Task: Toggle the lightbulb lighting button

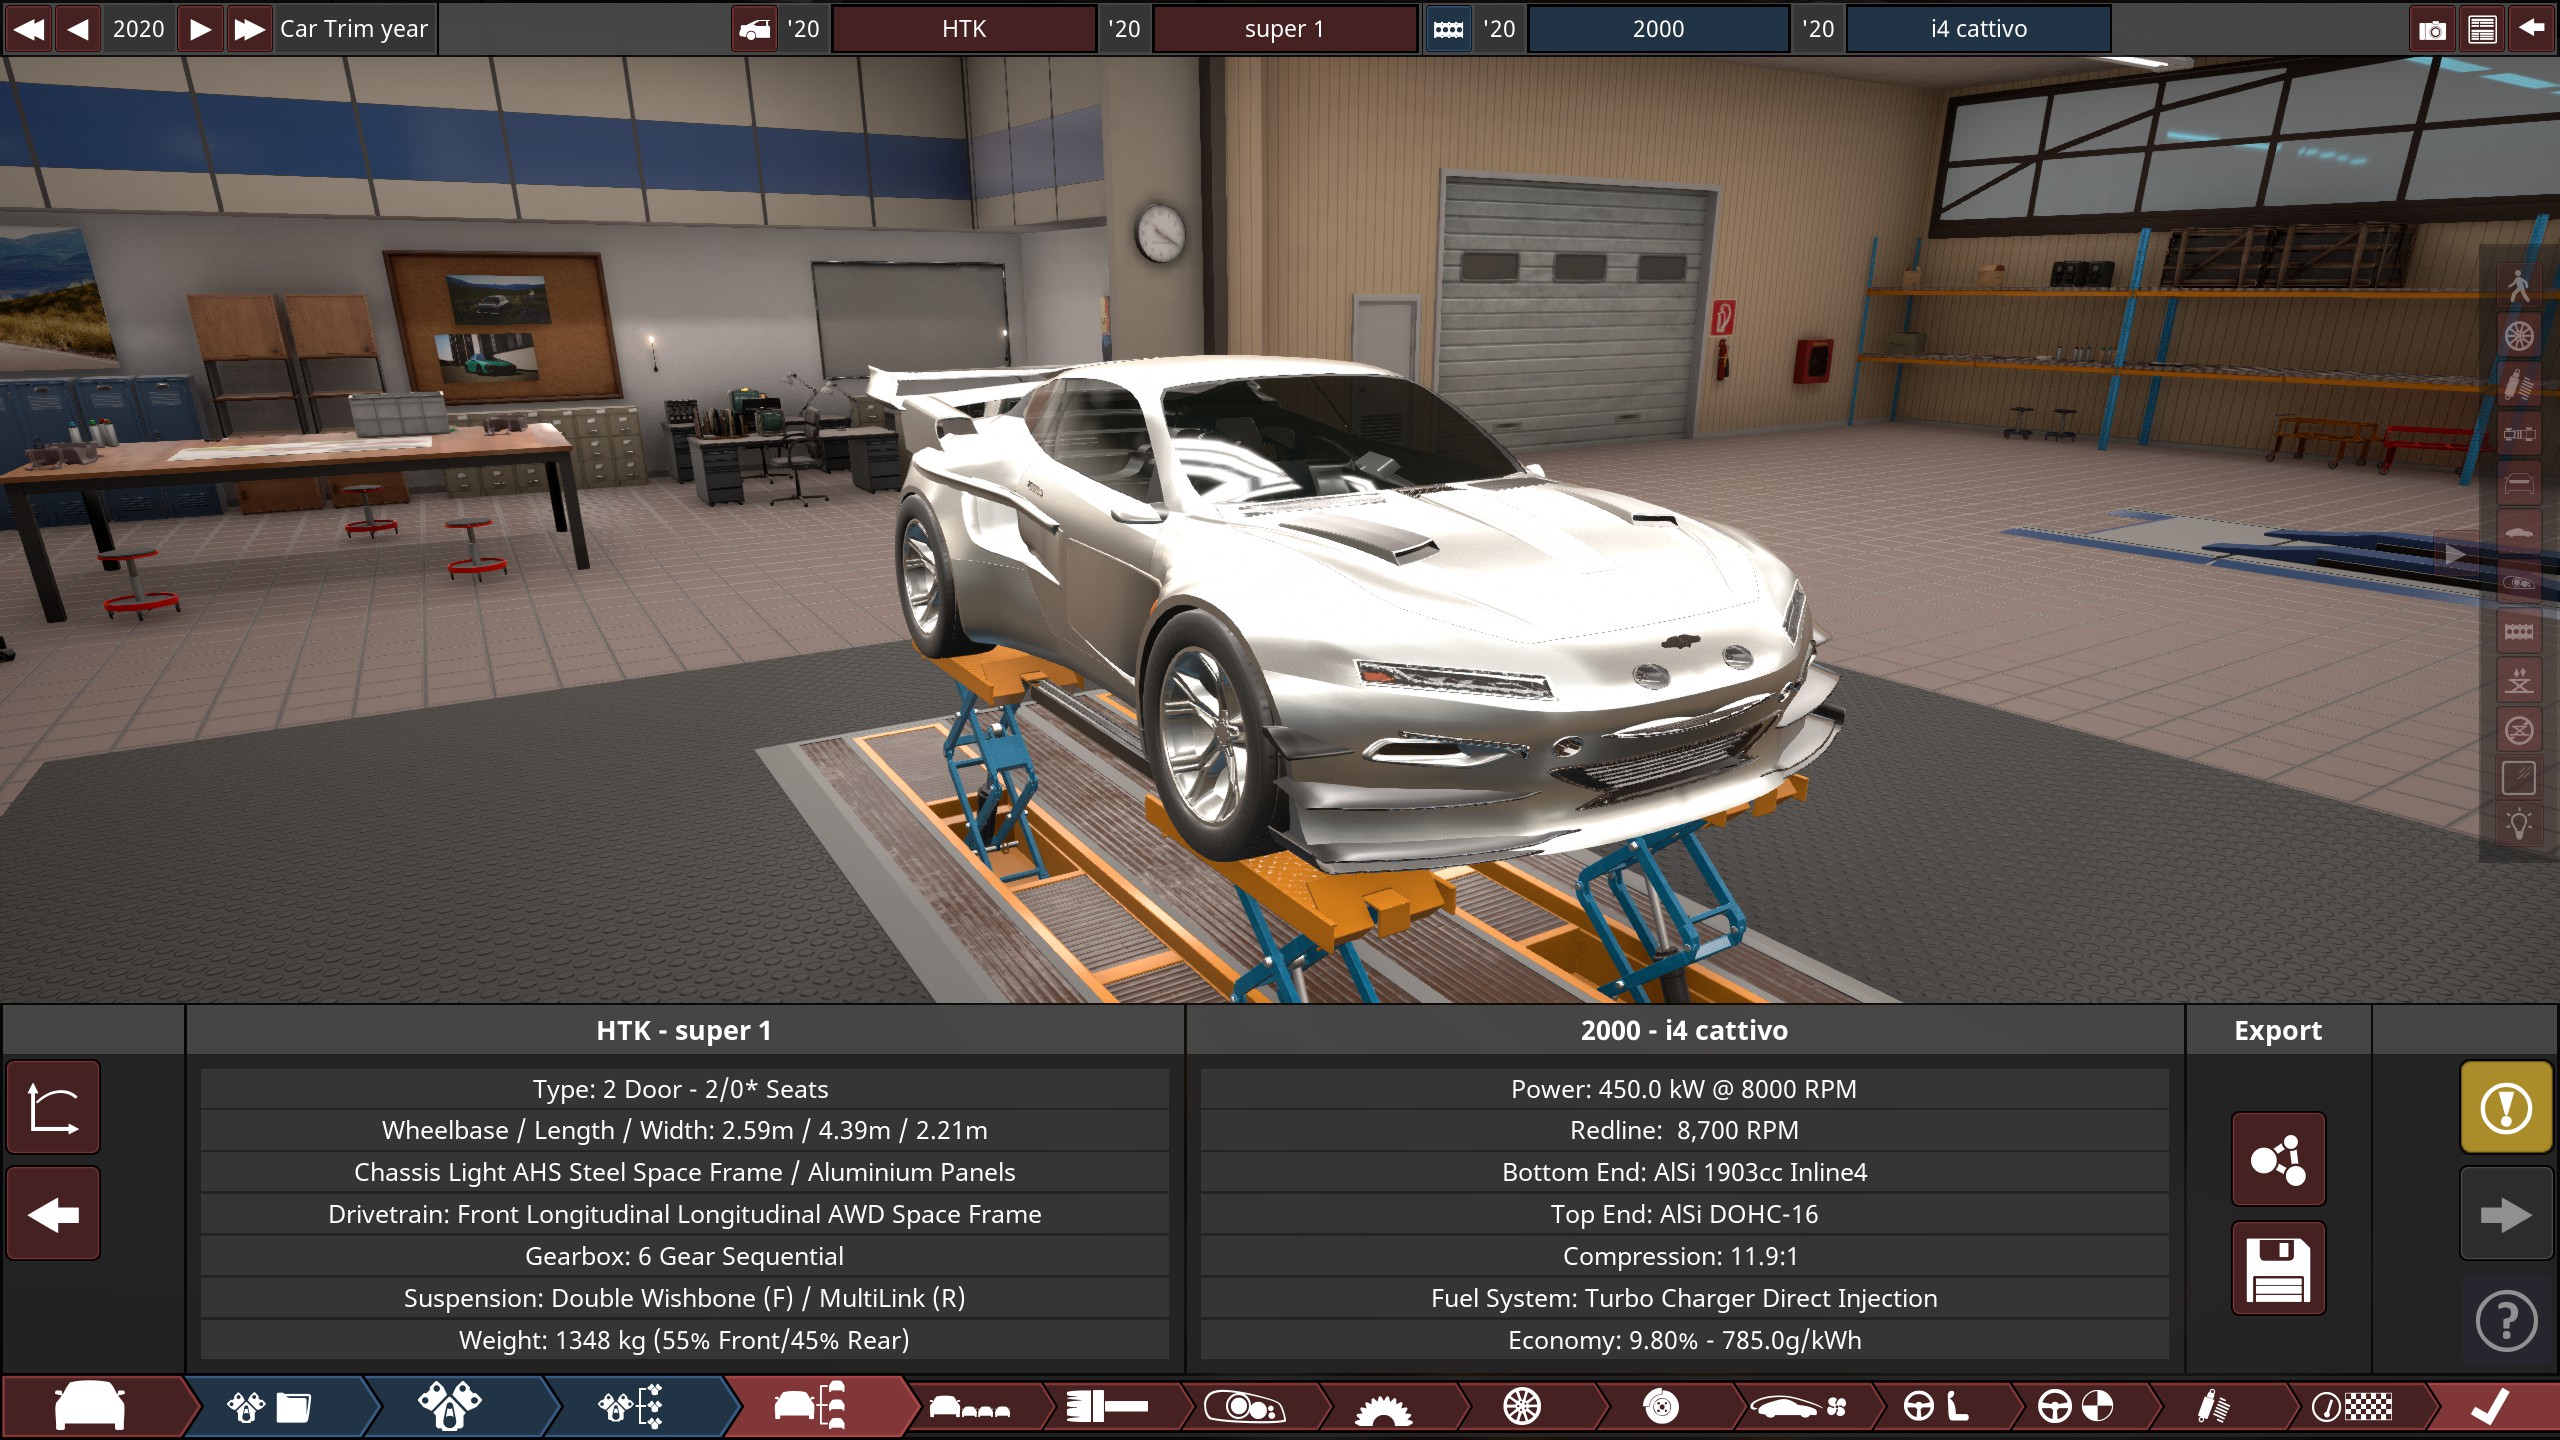Action: click(2519, 826)
